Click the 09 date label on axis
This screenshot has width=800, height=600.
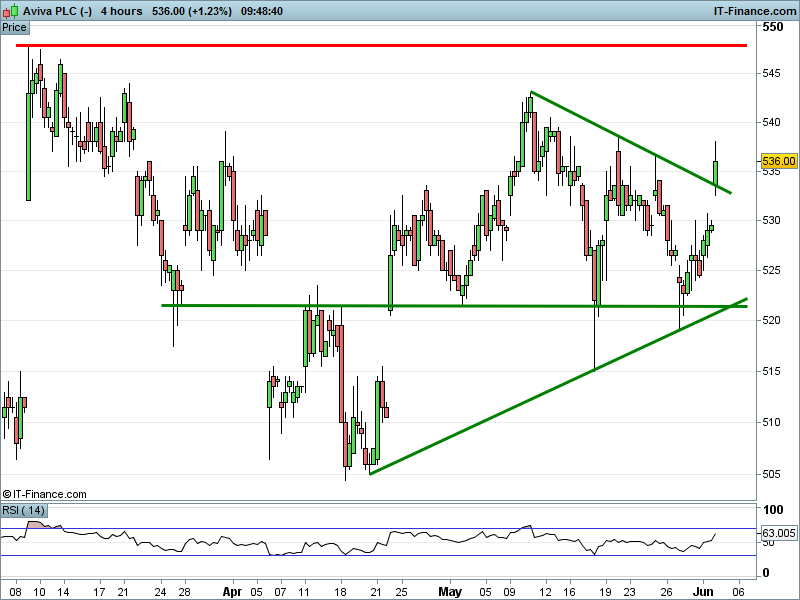tap(510, 592)
